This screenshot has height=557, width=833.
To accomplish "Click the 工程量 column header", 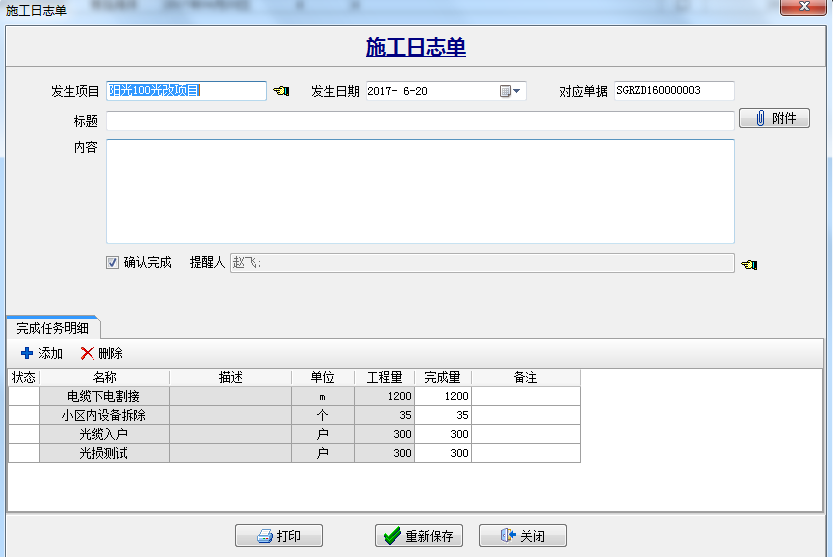I will click(384, 378).
